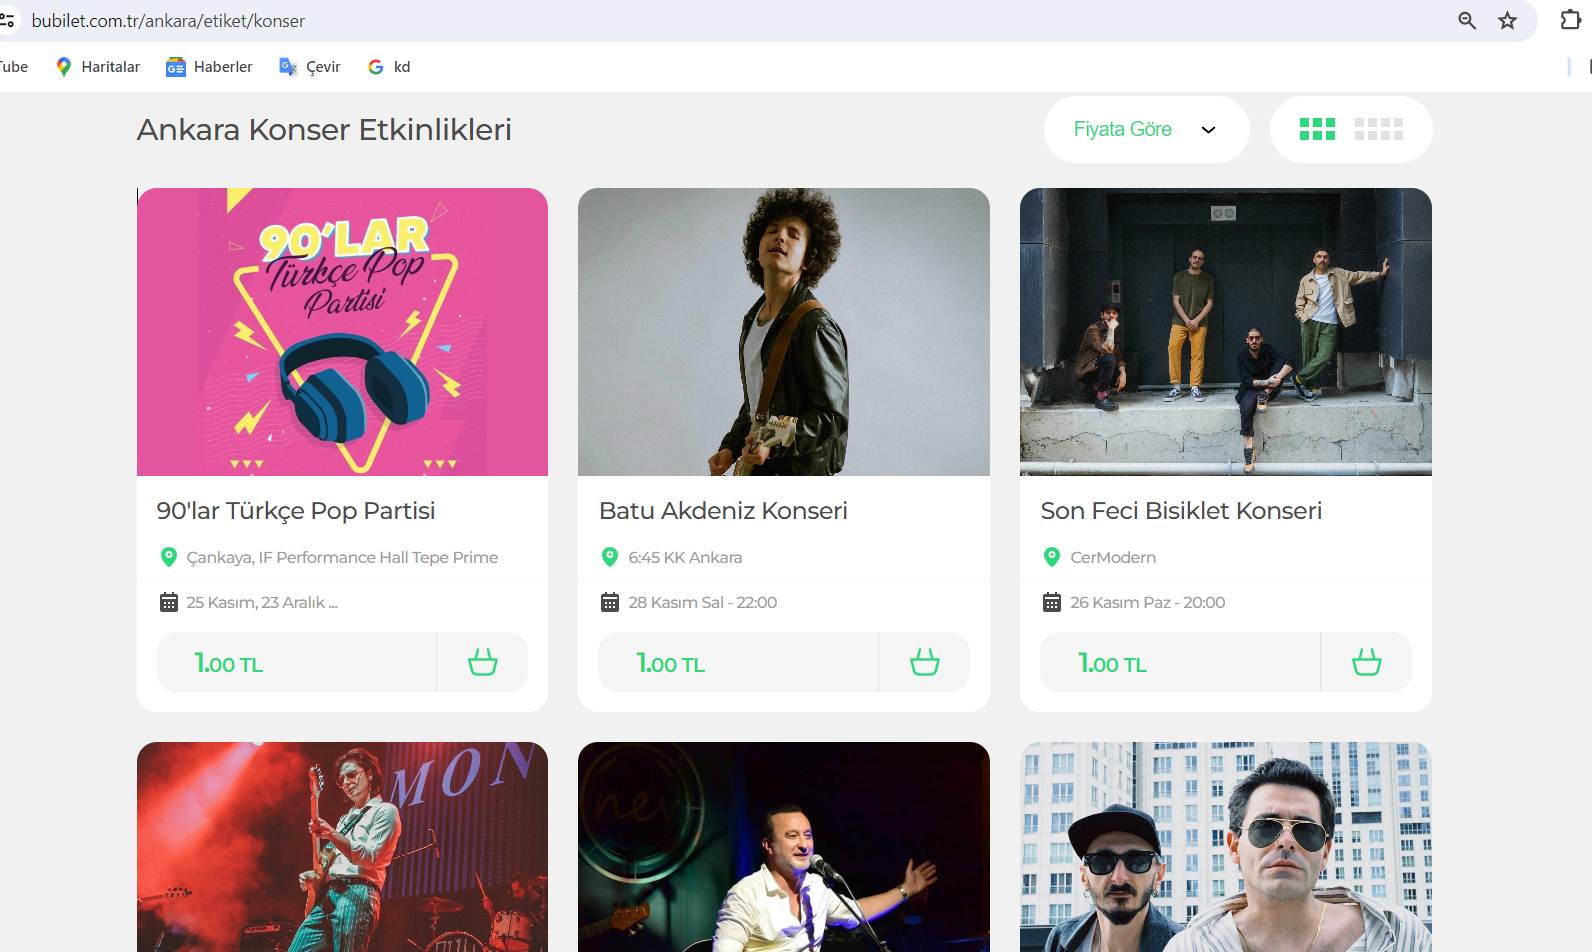Screen dimensions: 1592x952
Task: Open the Fiyata Göre sort dropdown
Action: (1146, 129)
